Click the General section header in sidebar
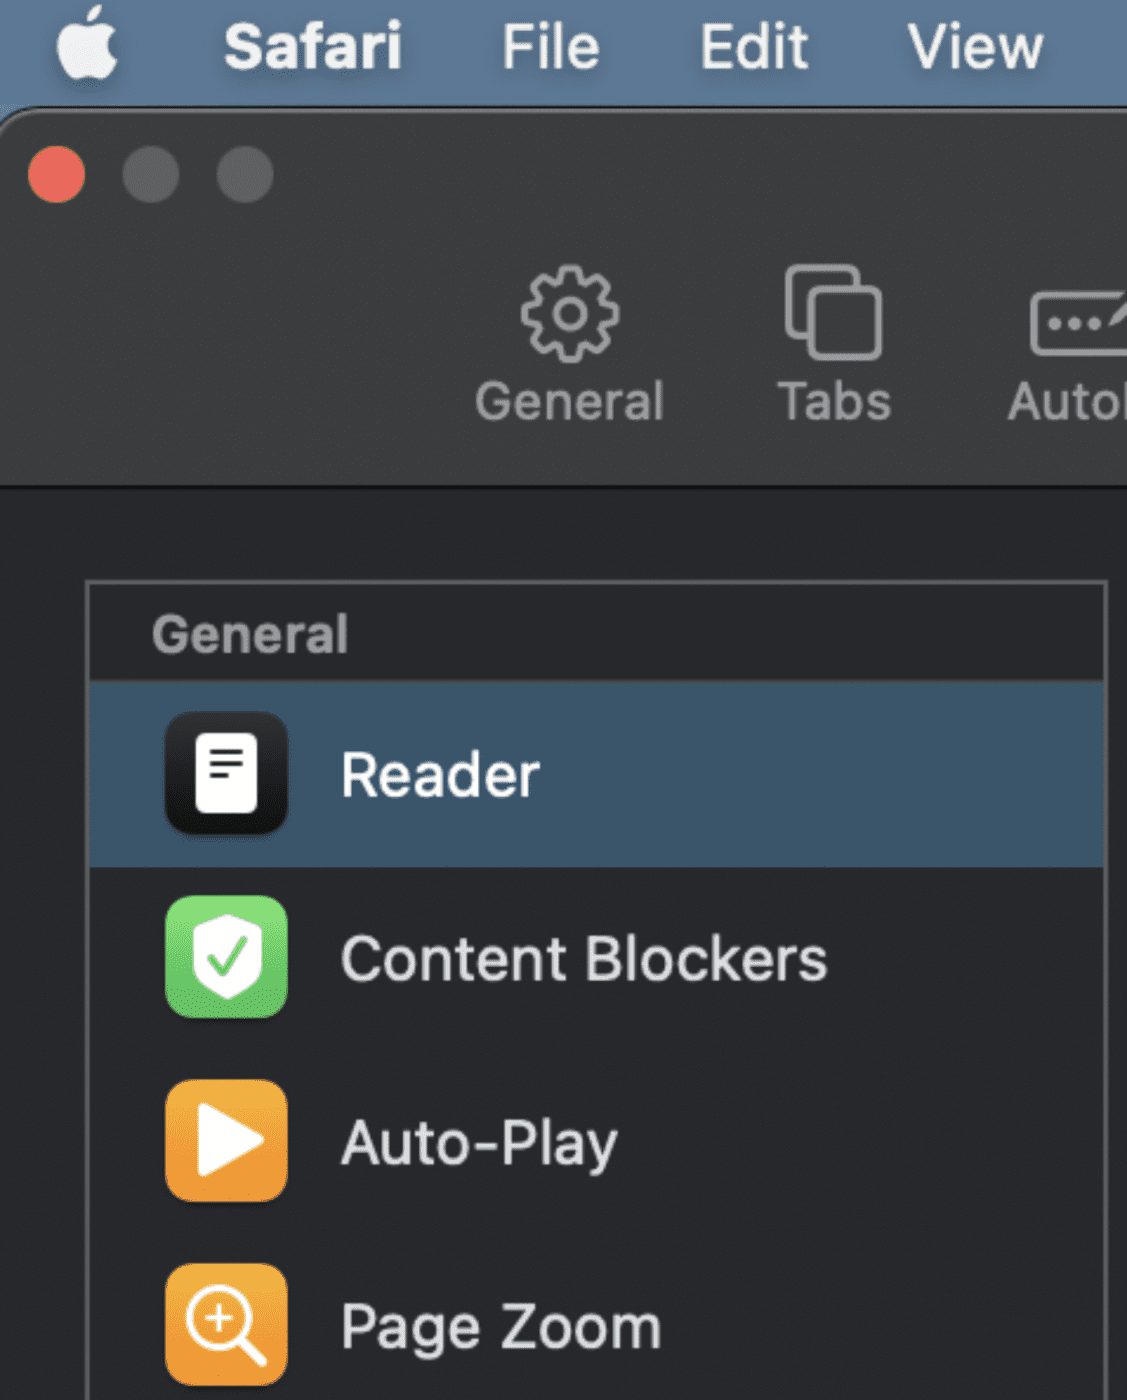1127x1400 pixels. [x=250, y=634]
